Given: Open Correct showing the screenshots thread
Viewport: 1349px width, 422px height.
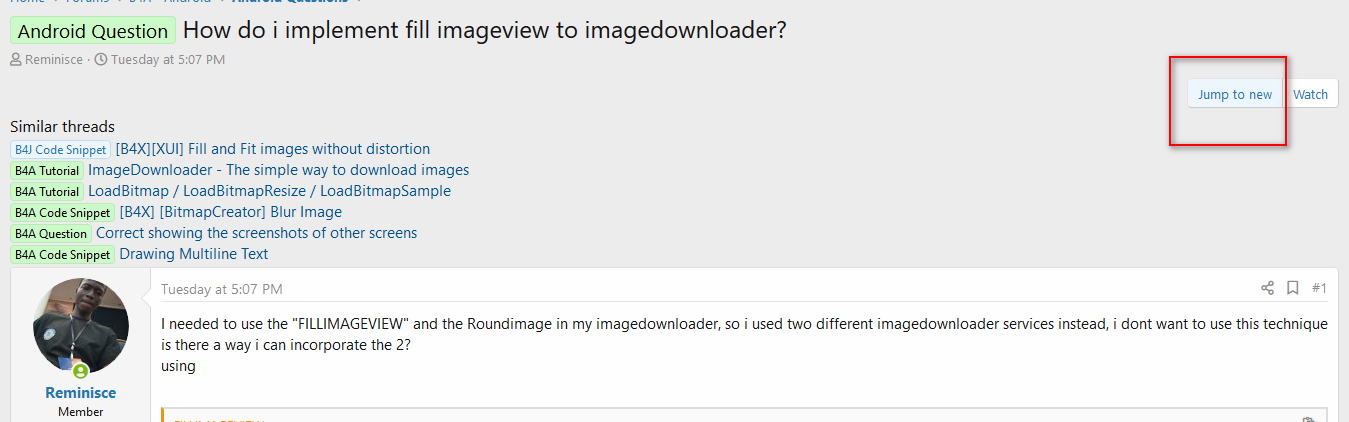Looking at the screenshot, I should point(256,233).
